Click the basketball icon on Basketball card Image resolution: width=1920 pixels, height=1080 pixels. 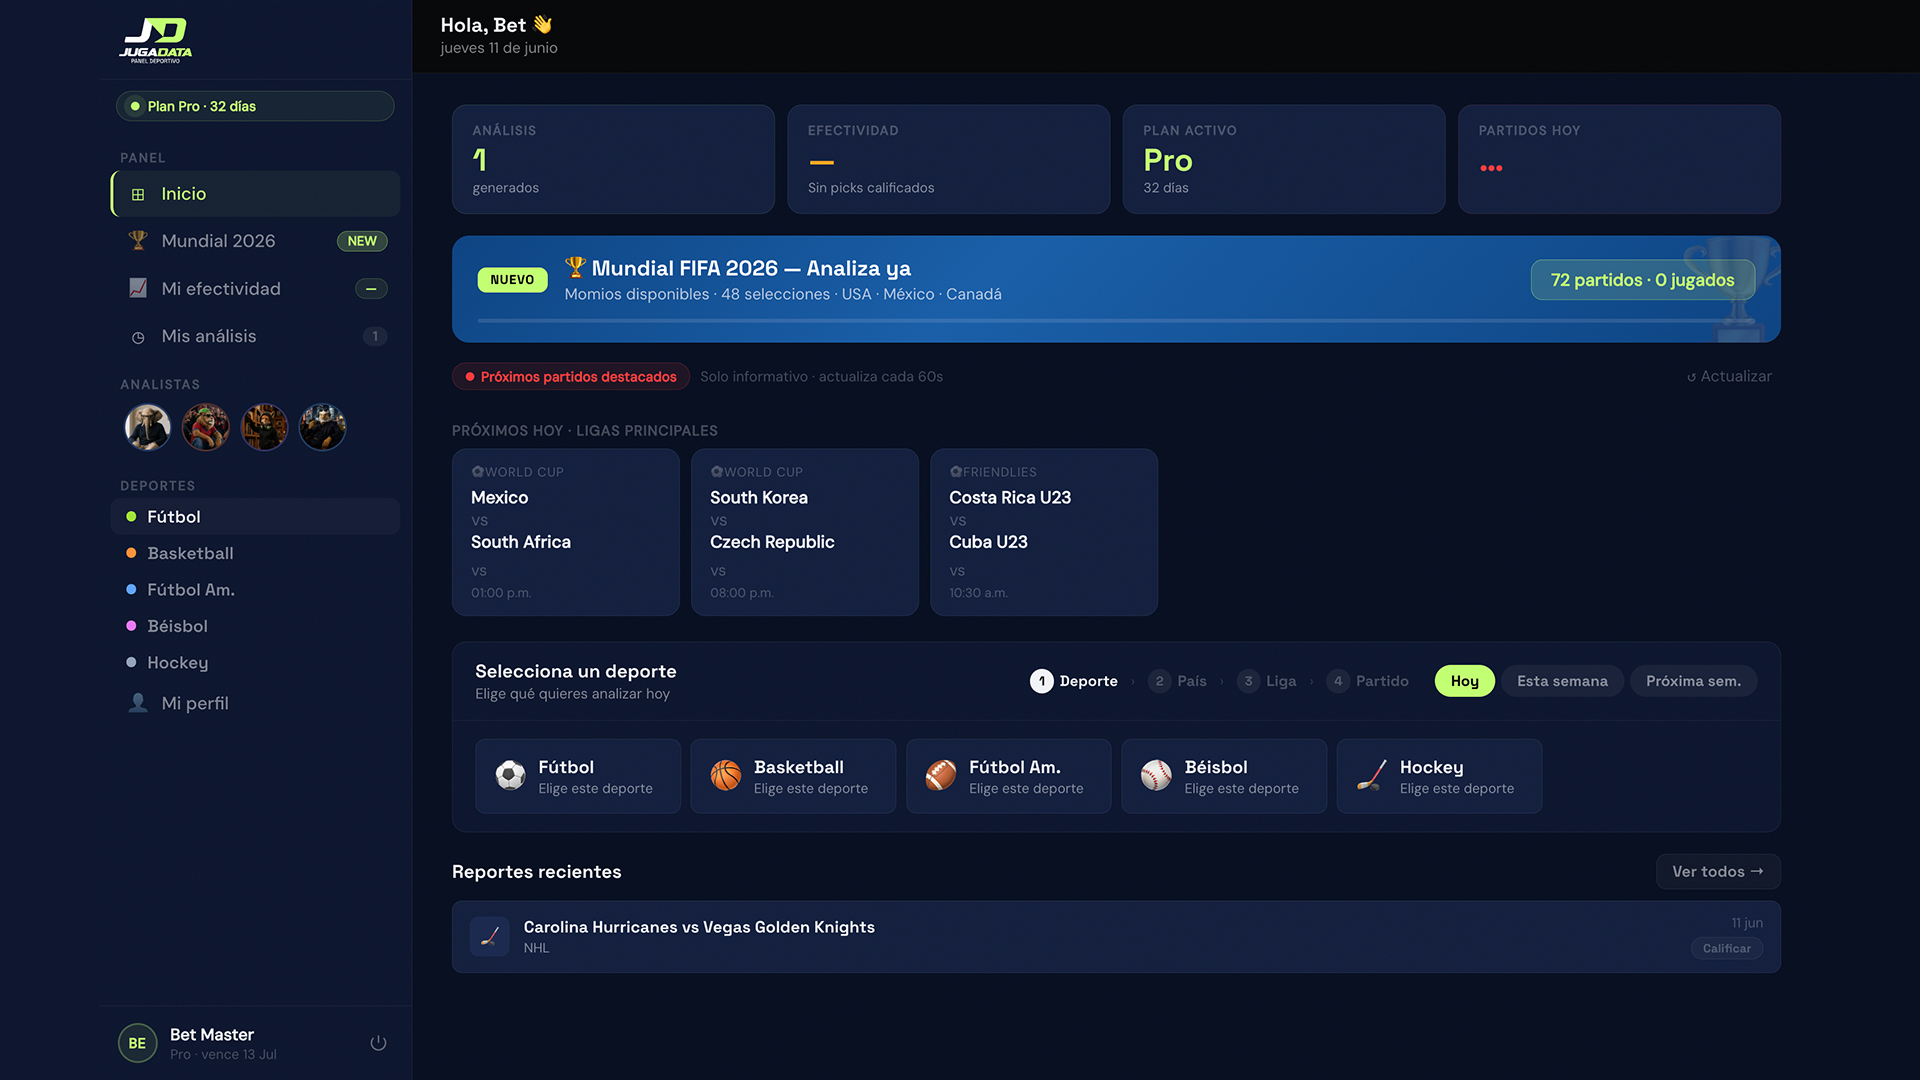726,775
